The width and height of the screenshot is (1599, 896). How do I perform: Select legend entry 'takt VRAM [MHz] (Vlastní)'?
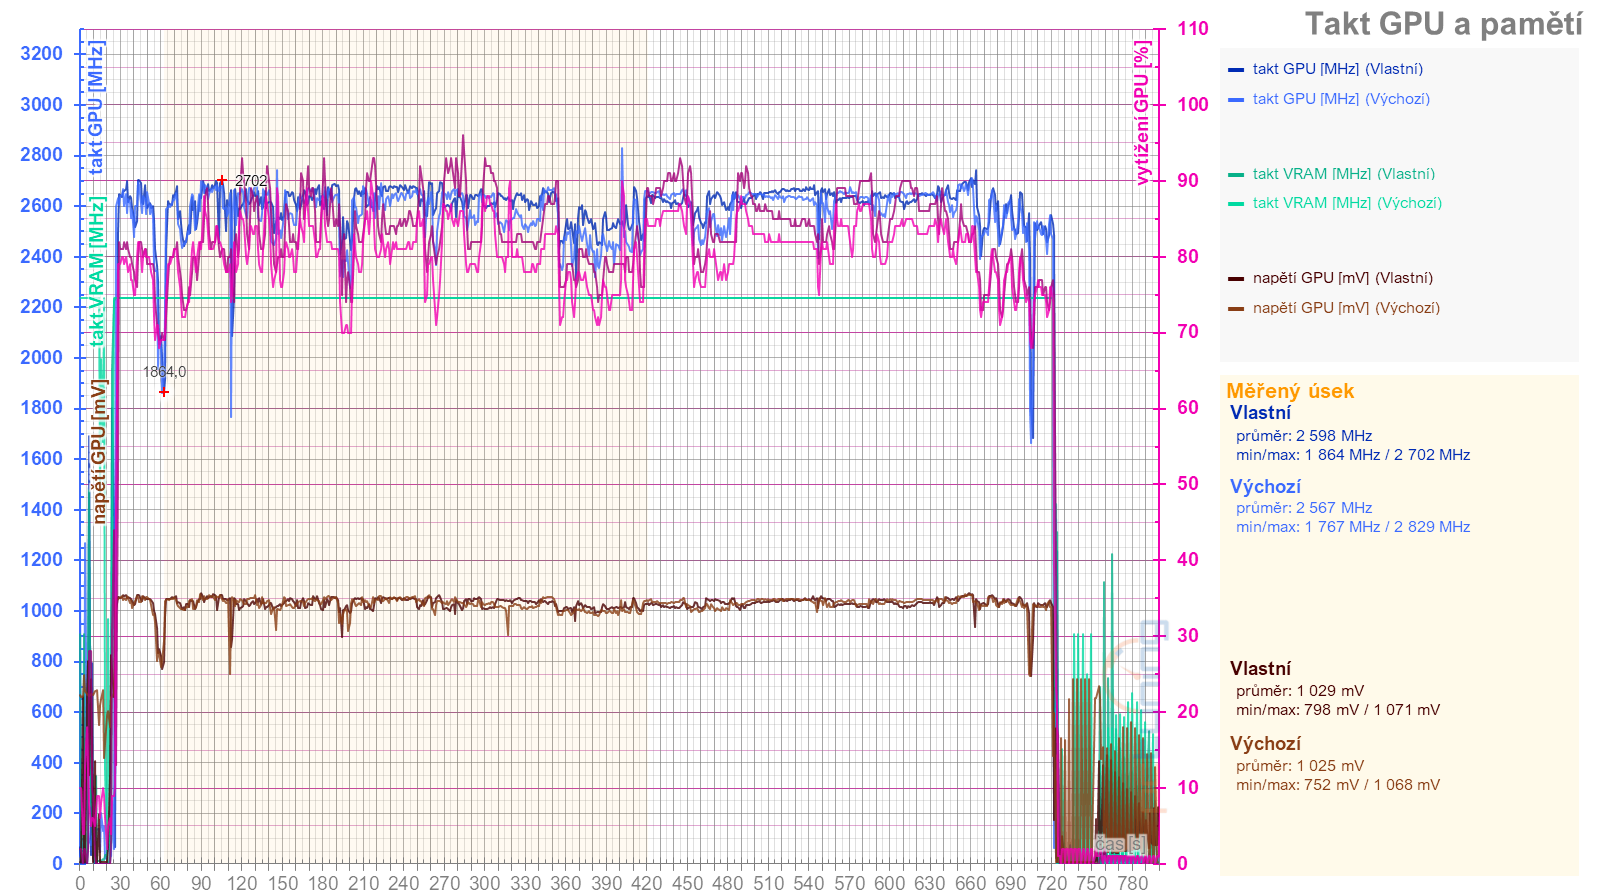1343,174
